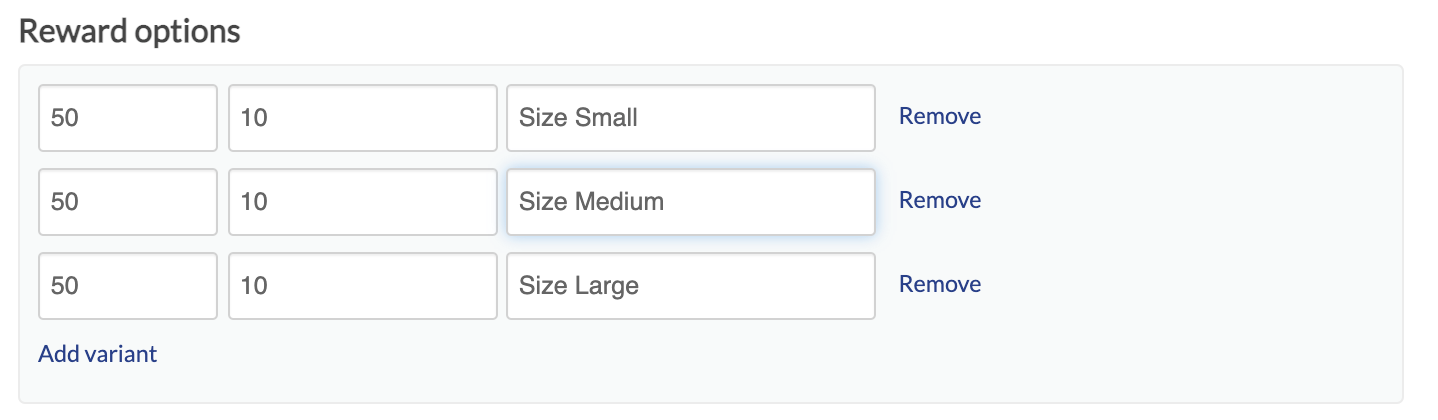
Task: Click the 50 field in the Size Large row
Action: tap(128, 286)
